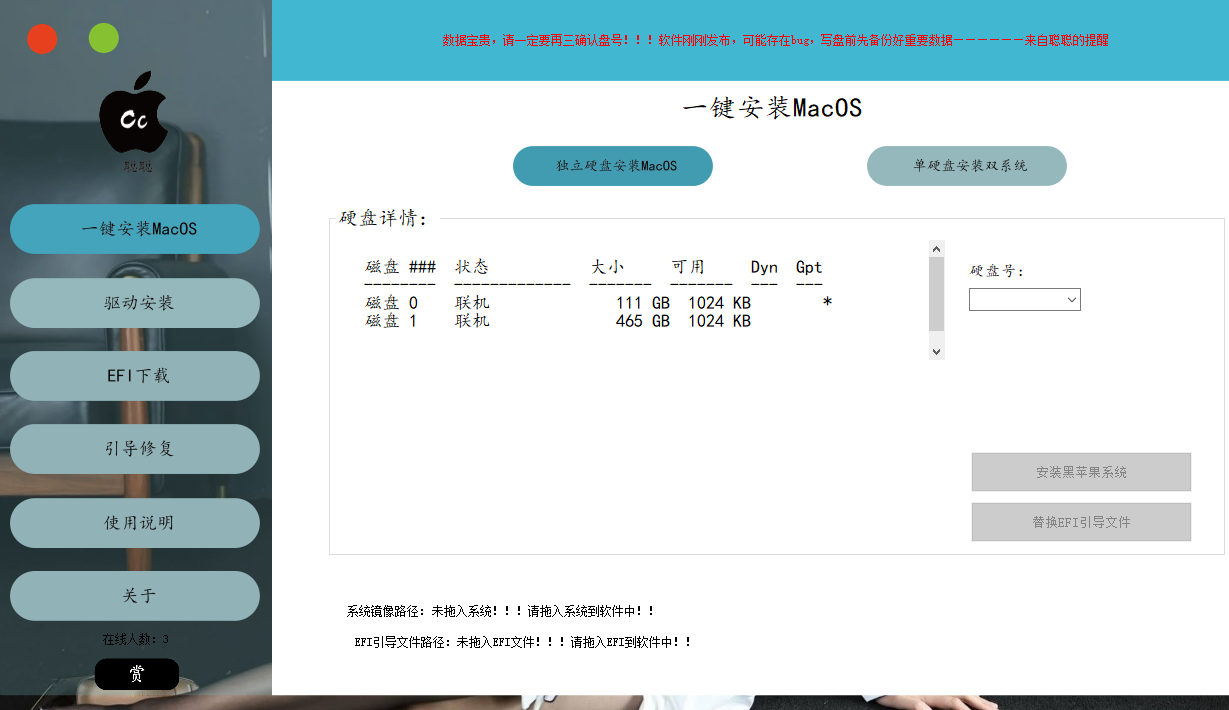1229x710 pixels.
Task: Open the 硬盘号 dropdown
Action: click(x=1025, y=299)
